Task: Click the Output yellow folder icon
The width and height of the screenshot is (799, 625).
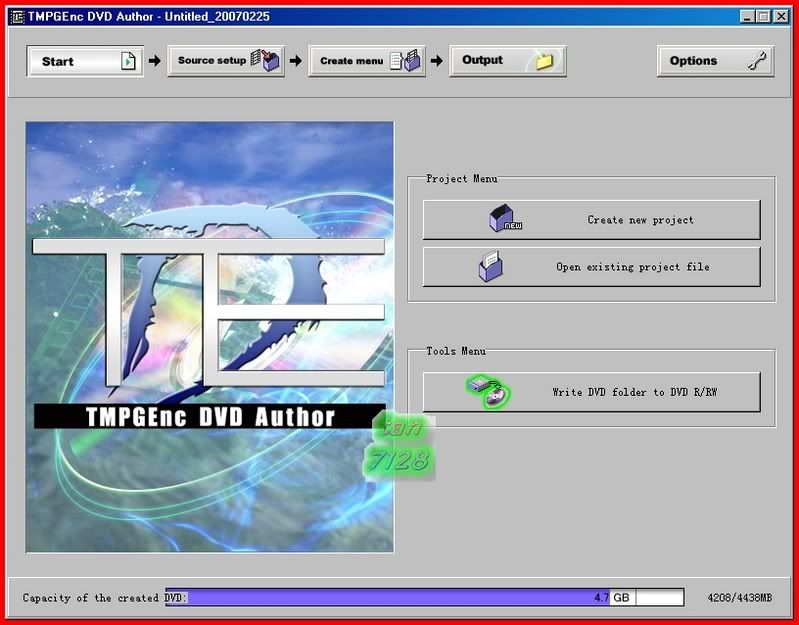Action: pos(544,61)
